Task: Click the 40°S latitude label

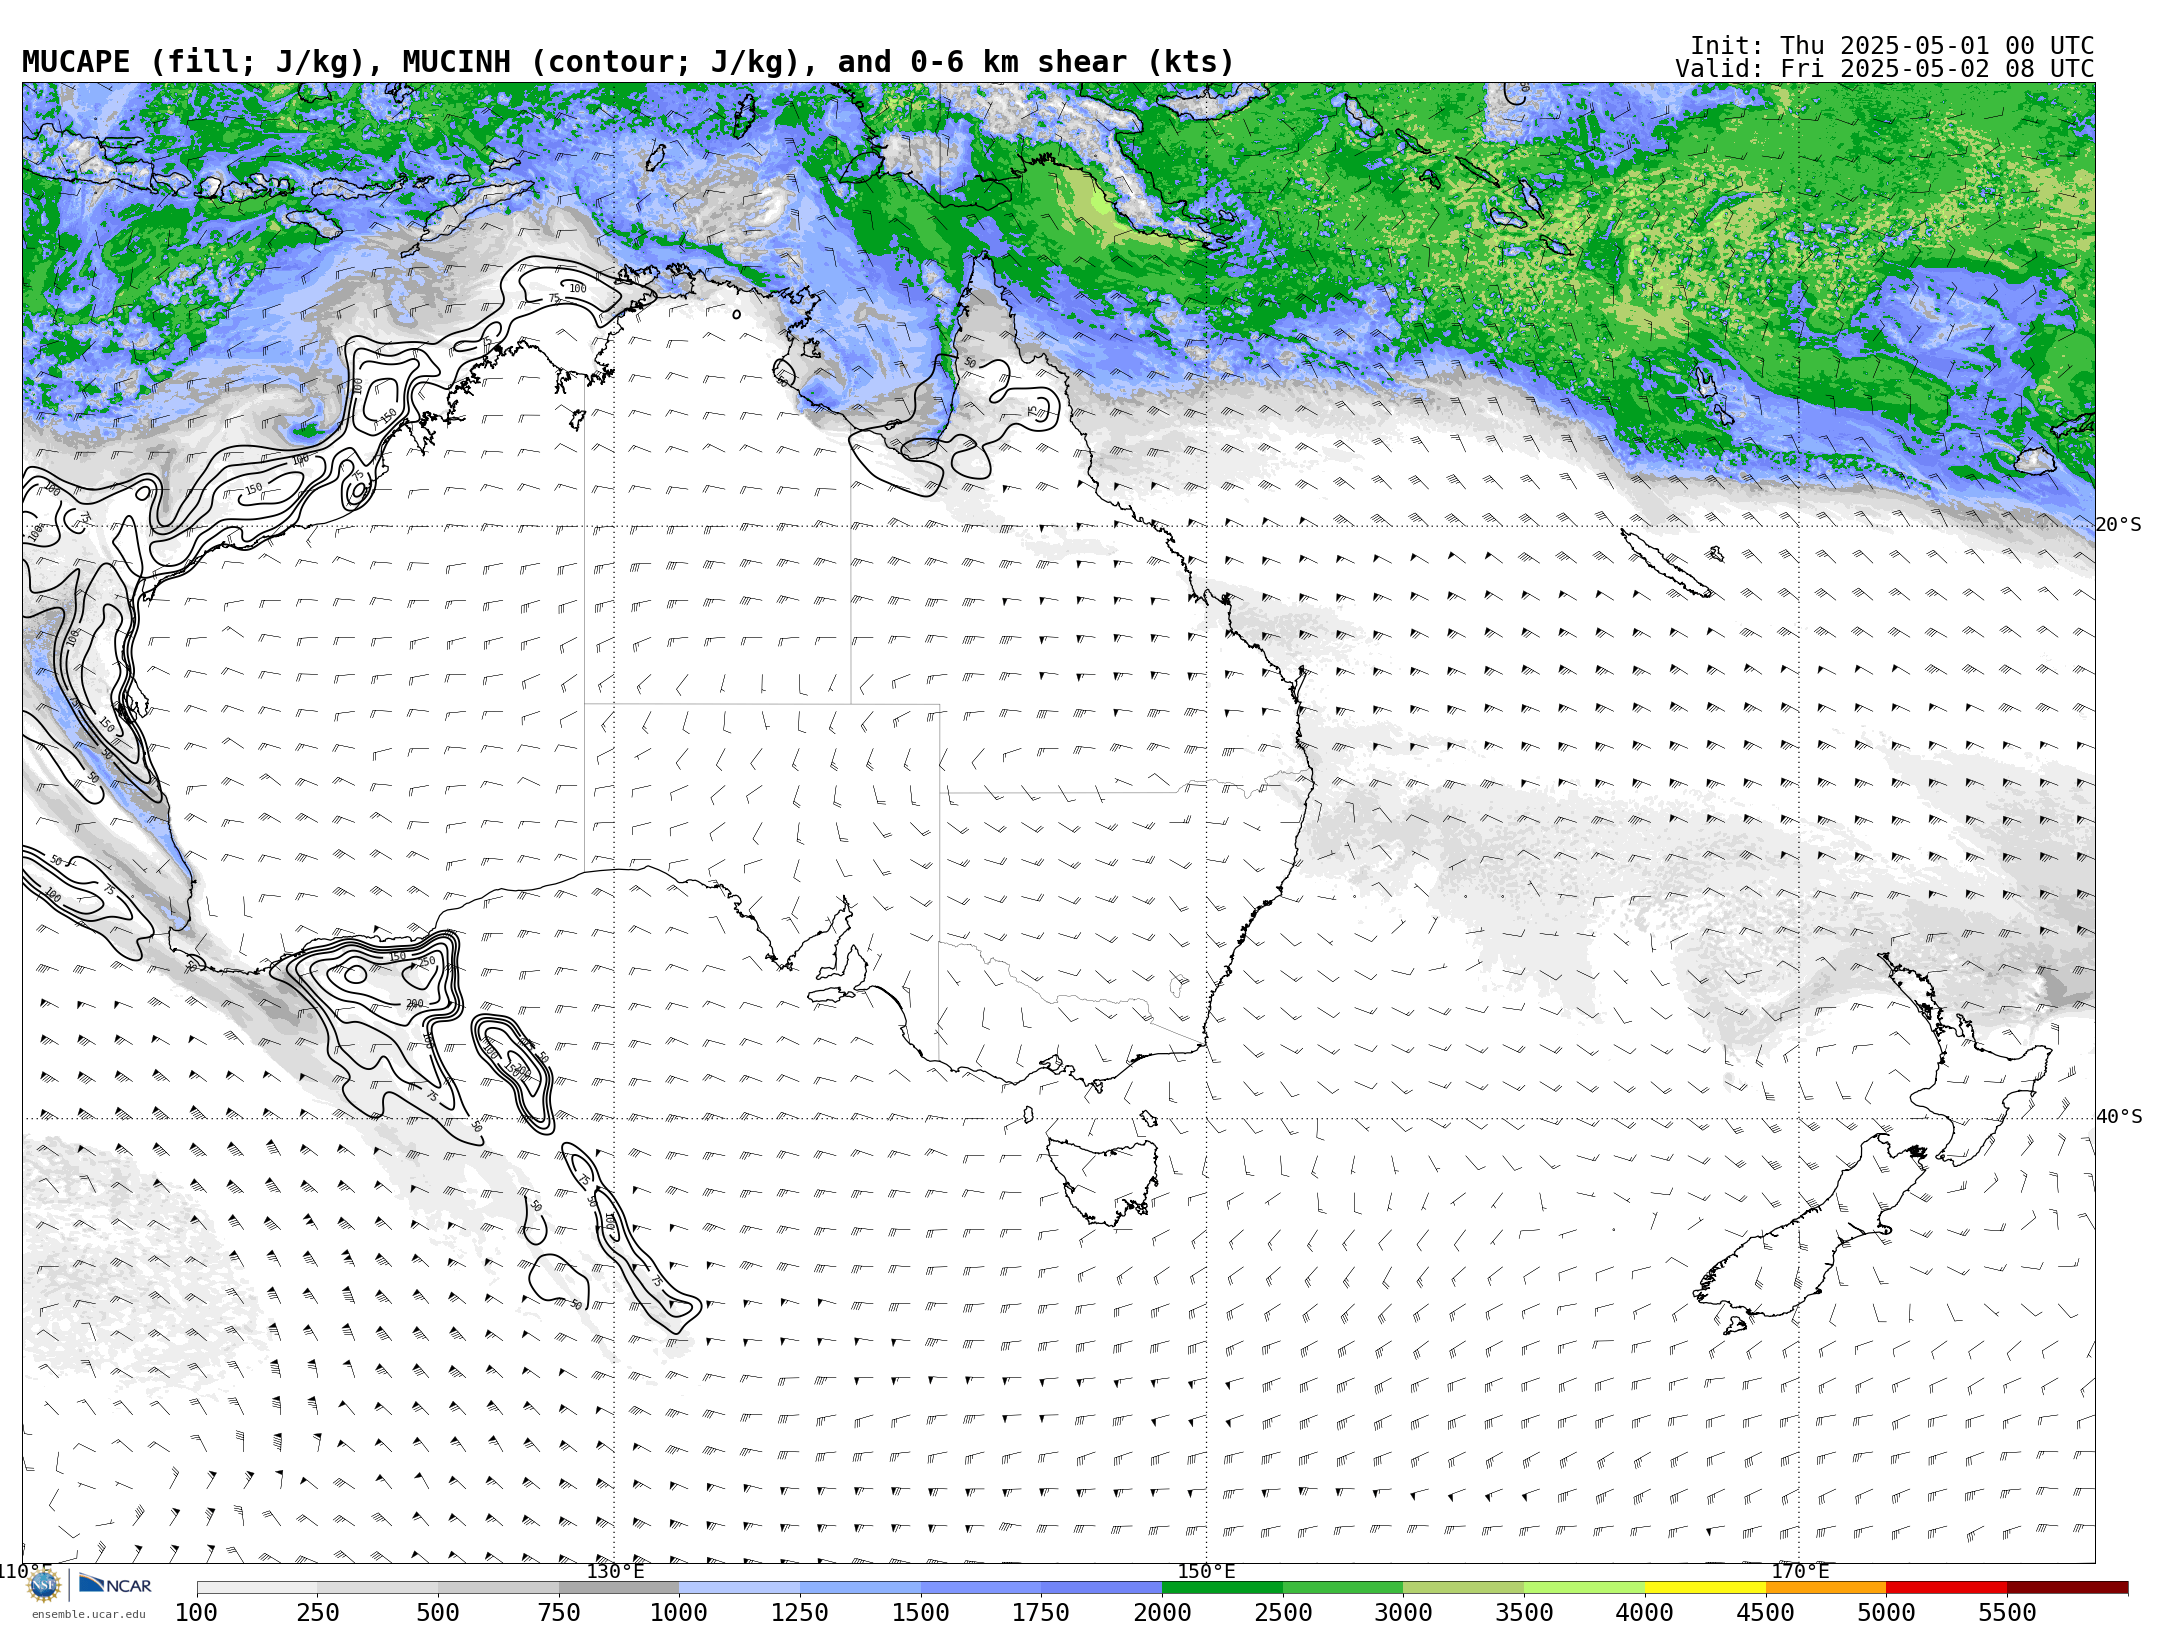Action: 2118,1117
